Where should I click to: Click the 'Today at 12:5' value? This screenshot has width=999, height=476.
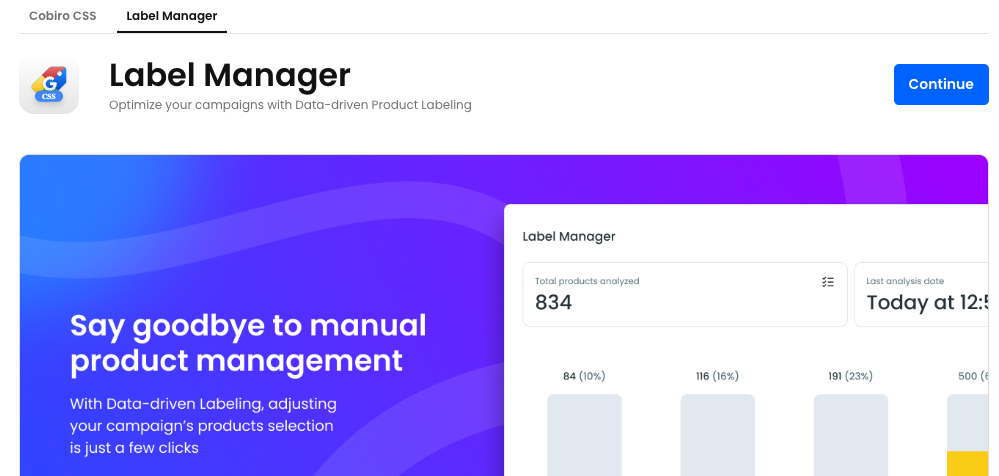click(927, 302)
